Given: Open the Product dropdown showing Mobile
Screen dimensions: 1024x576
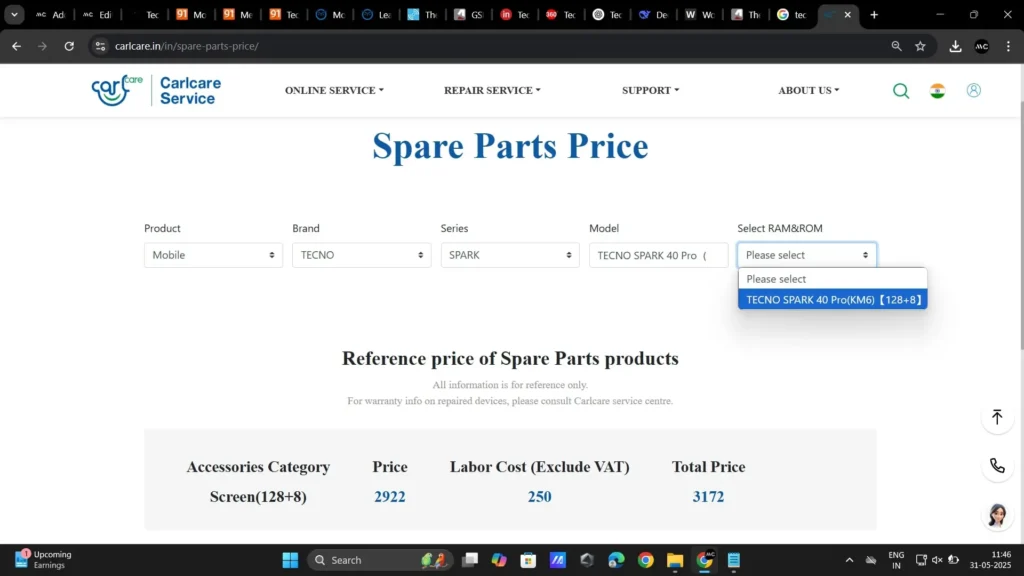Looking at the screenshot, I should coord(214,255).
